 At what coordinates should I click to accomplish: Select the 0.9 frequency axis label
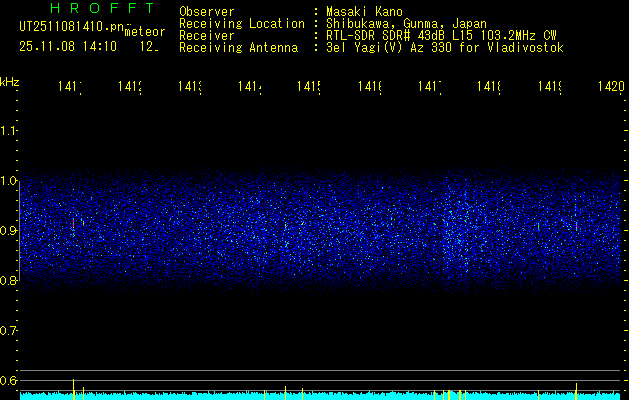(8, 231)
